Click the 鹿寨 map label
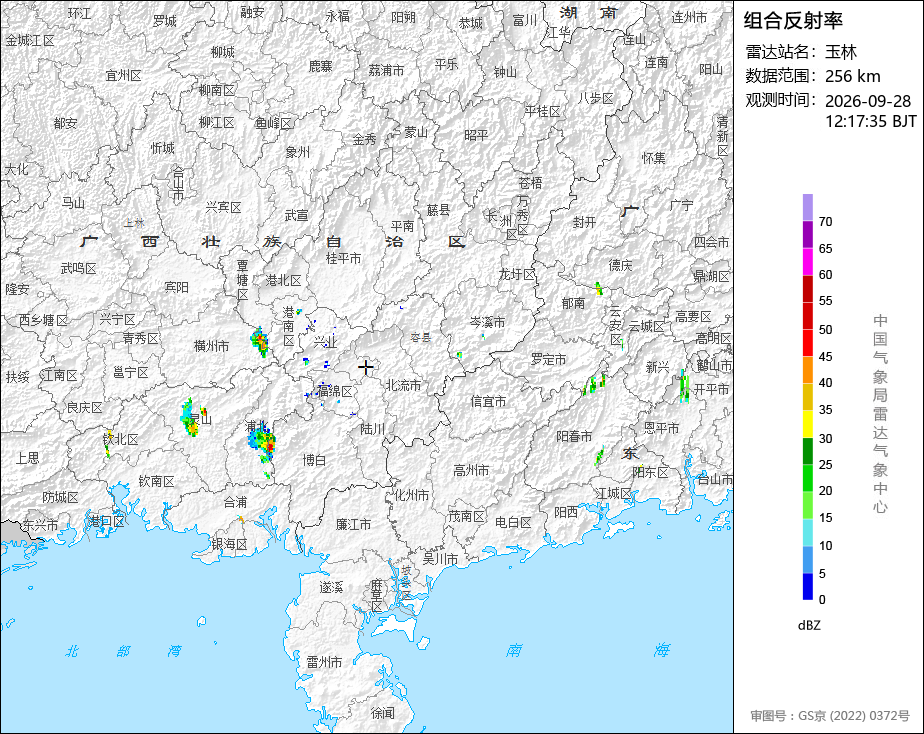This screenshot has width=924, height=734. [x=321, y=67]
